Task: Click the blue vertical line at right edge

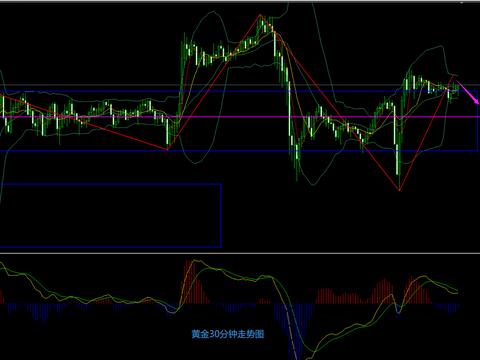Action: pos(478,121)
